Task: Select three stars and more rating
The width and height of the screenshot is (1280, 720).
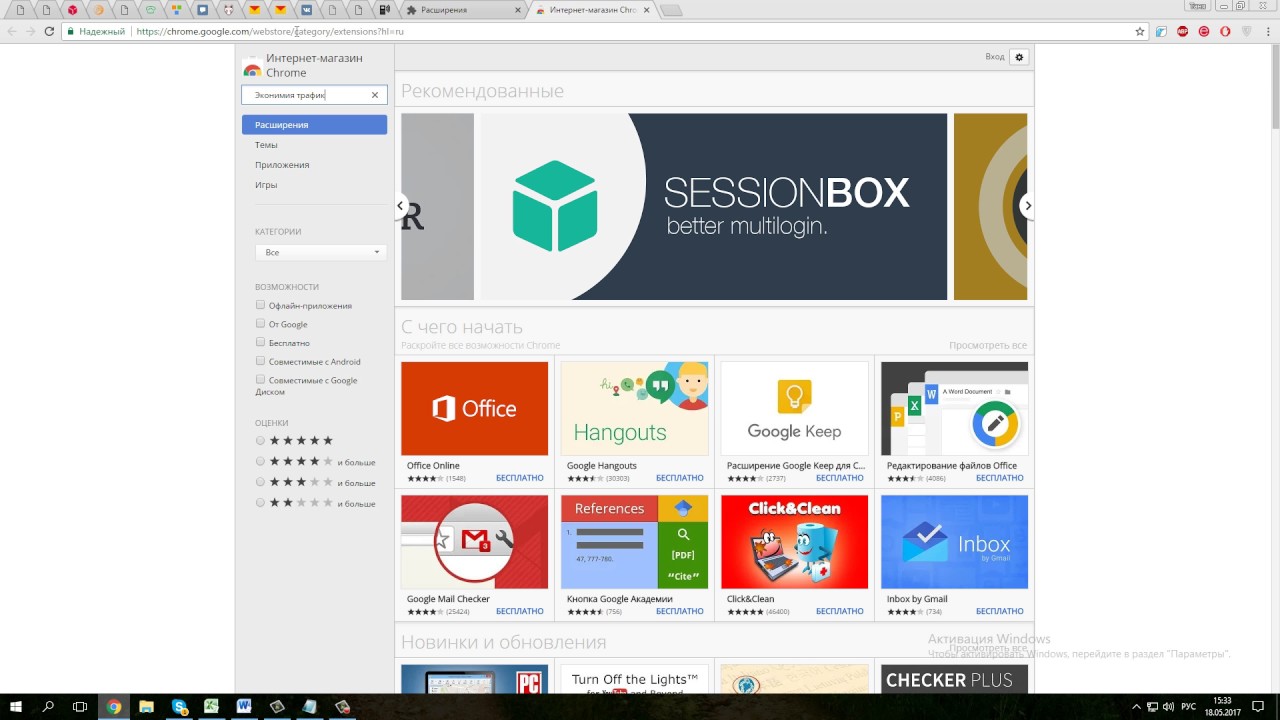Action: (261, 482)
